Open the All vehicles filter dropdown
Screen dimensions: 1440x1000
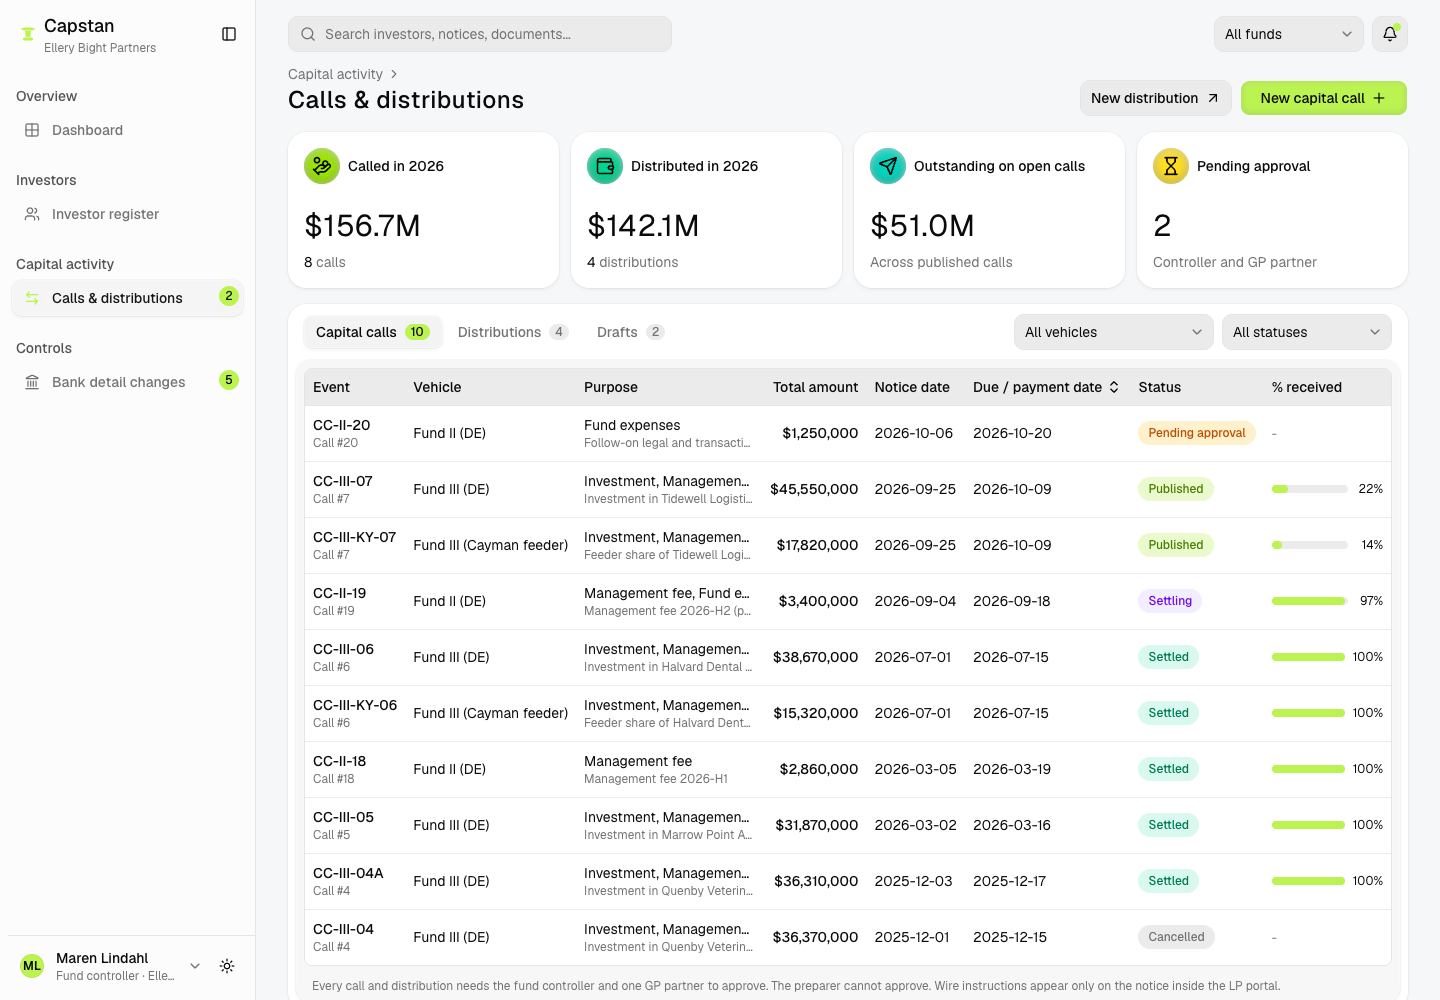pos(1114,332)
